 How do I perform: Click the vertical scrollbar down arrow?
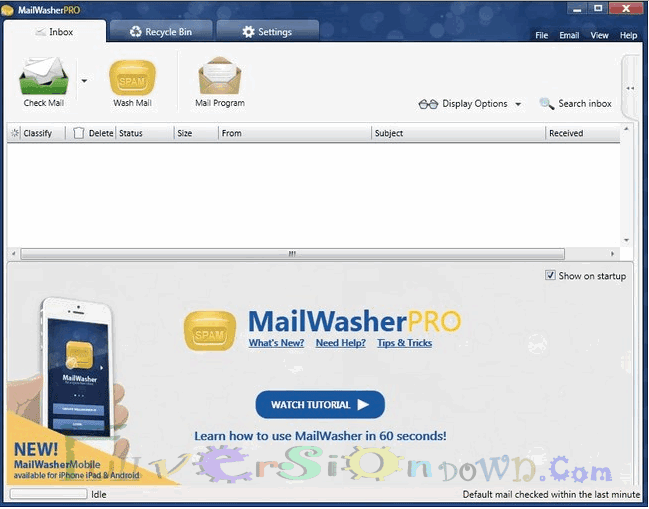click(x=626, y=240)
